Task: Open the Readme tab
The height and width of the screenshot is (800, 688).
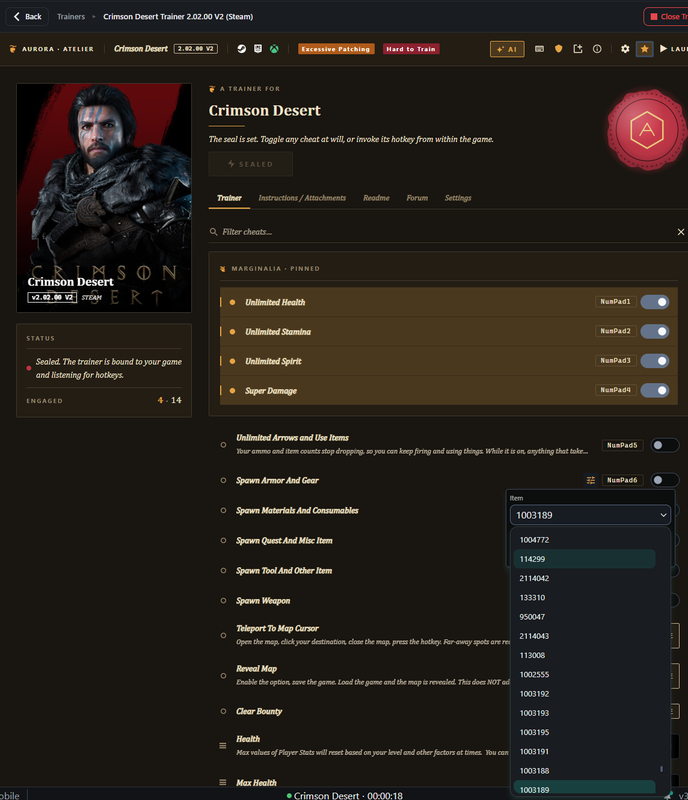Action: click(x=376, y=198)
